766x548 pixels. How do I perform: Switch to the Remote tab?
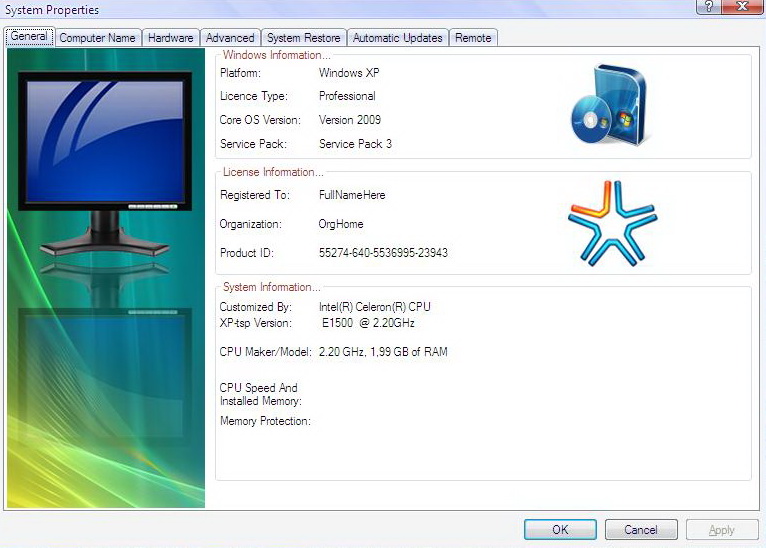click(x=473, y=38)
